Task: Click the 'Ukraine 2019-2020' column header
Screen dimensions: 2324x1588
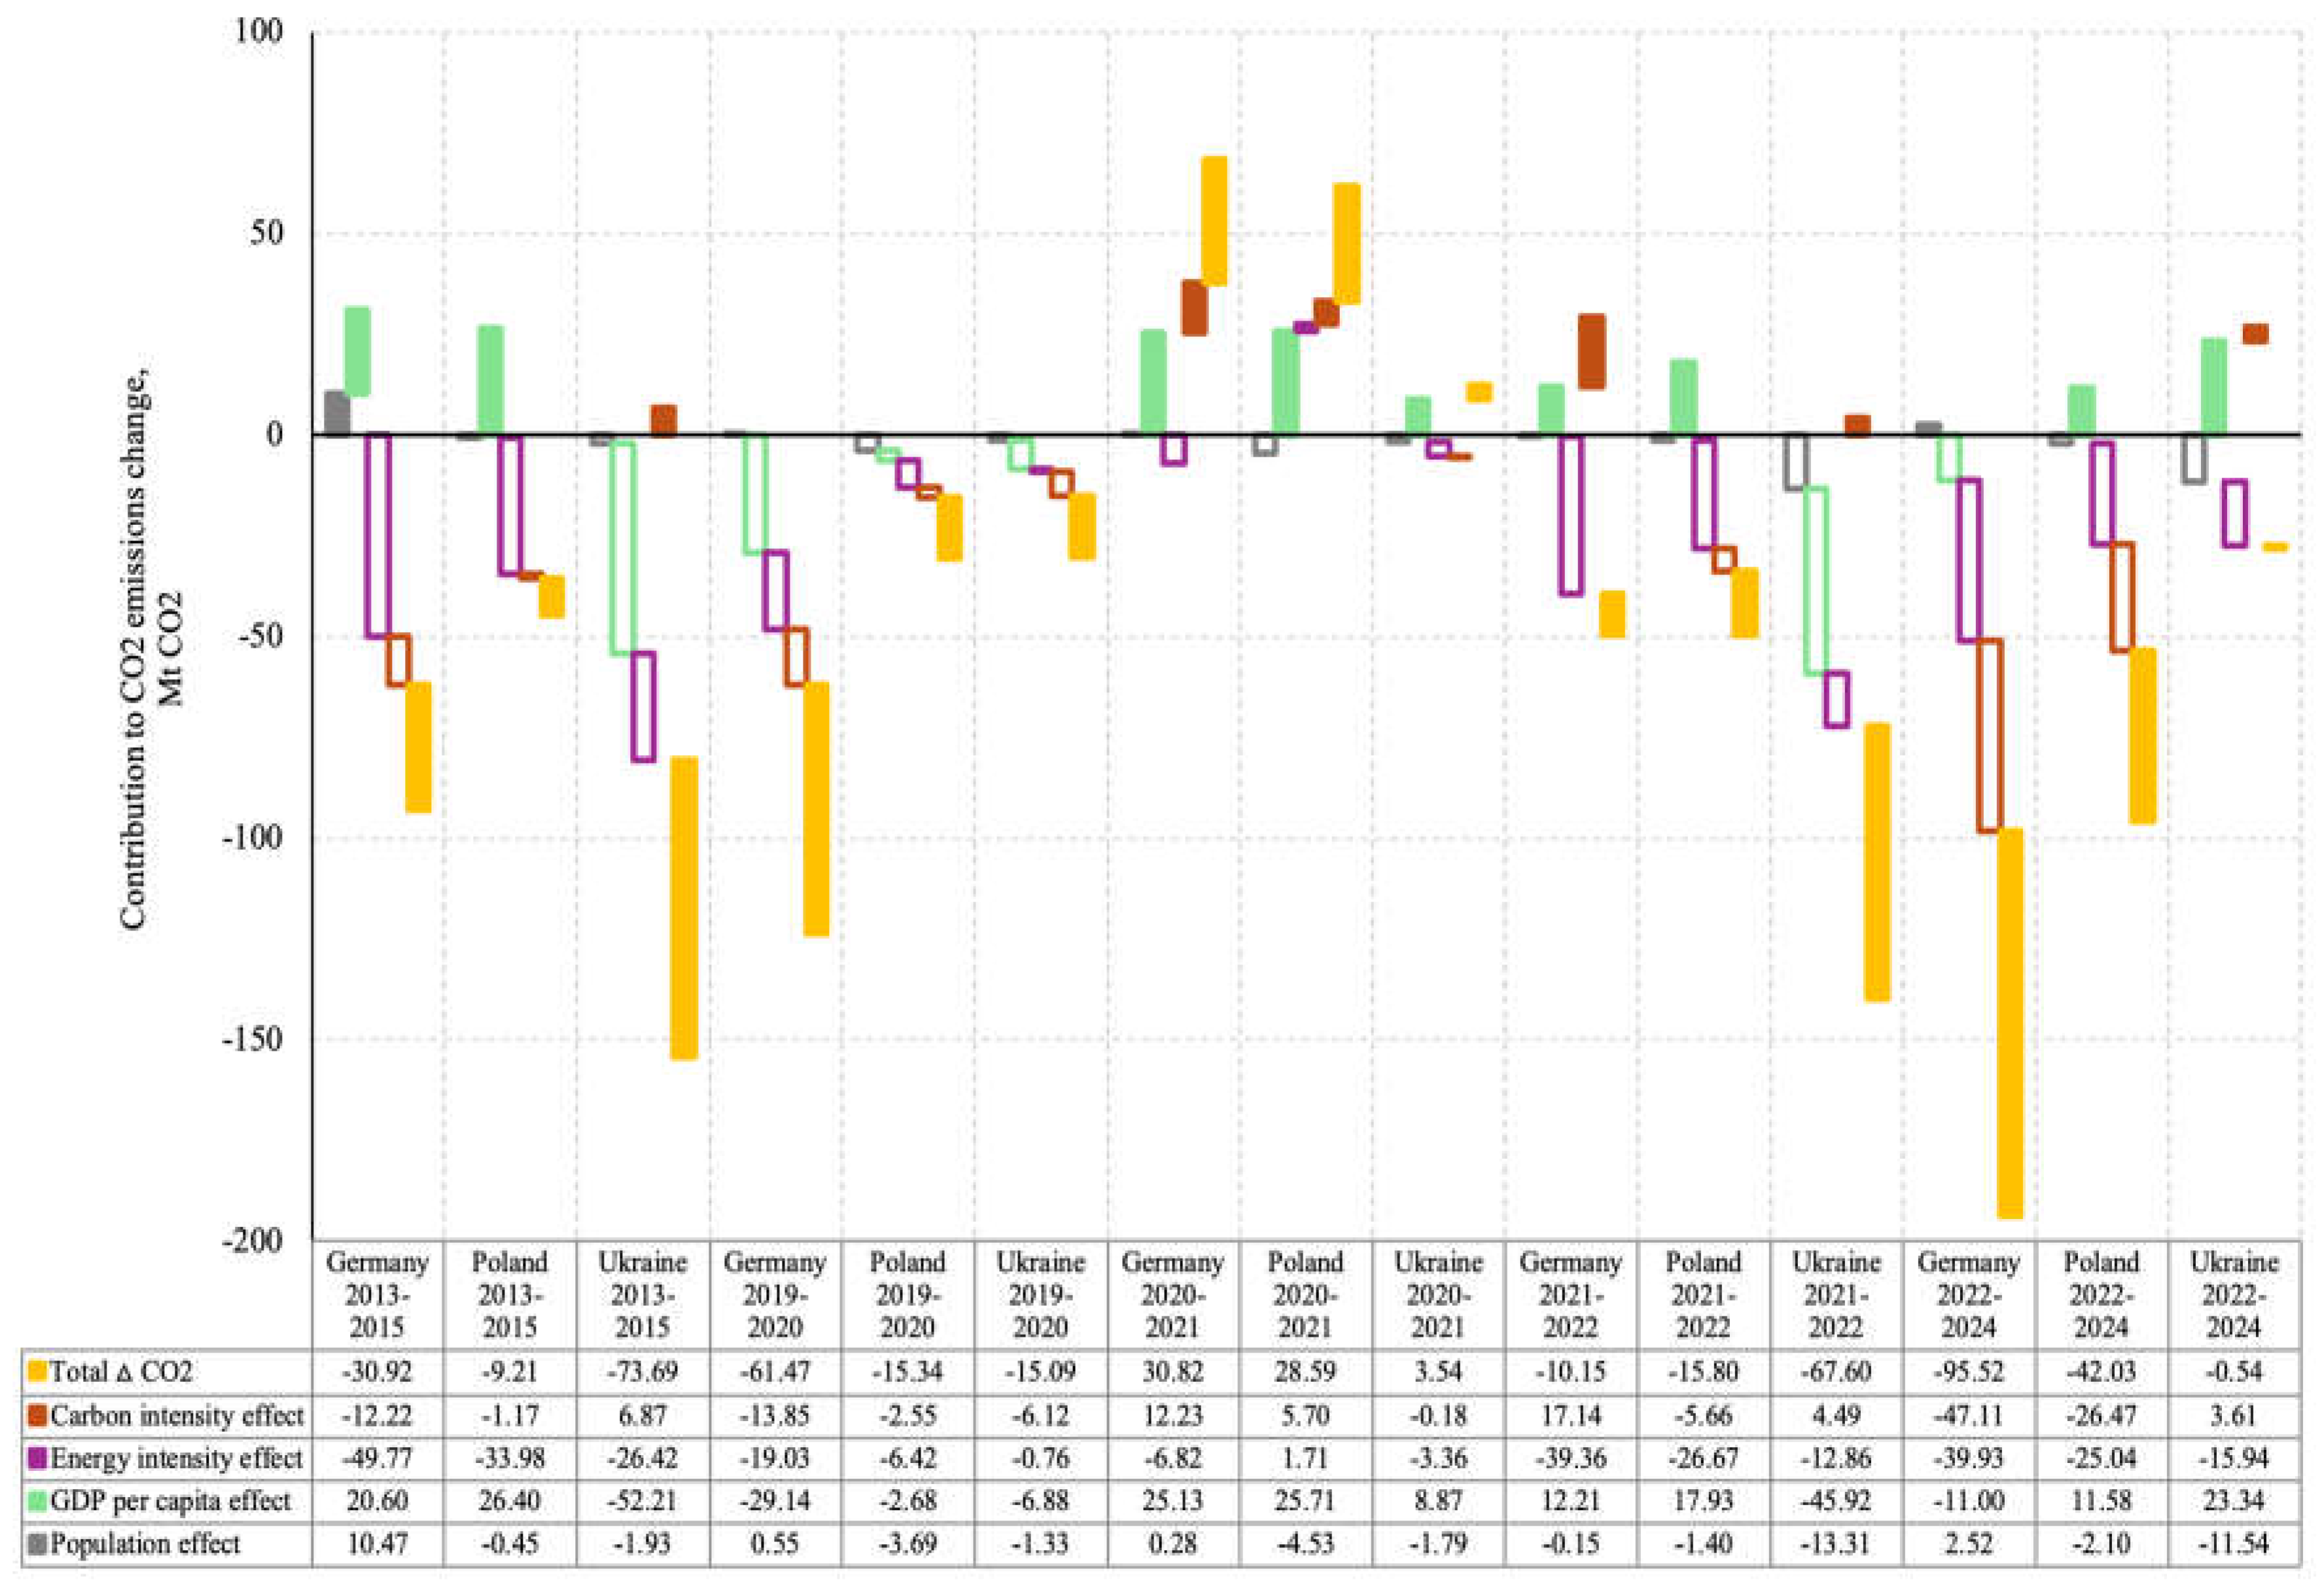Action: click(1040, 1294)
